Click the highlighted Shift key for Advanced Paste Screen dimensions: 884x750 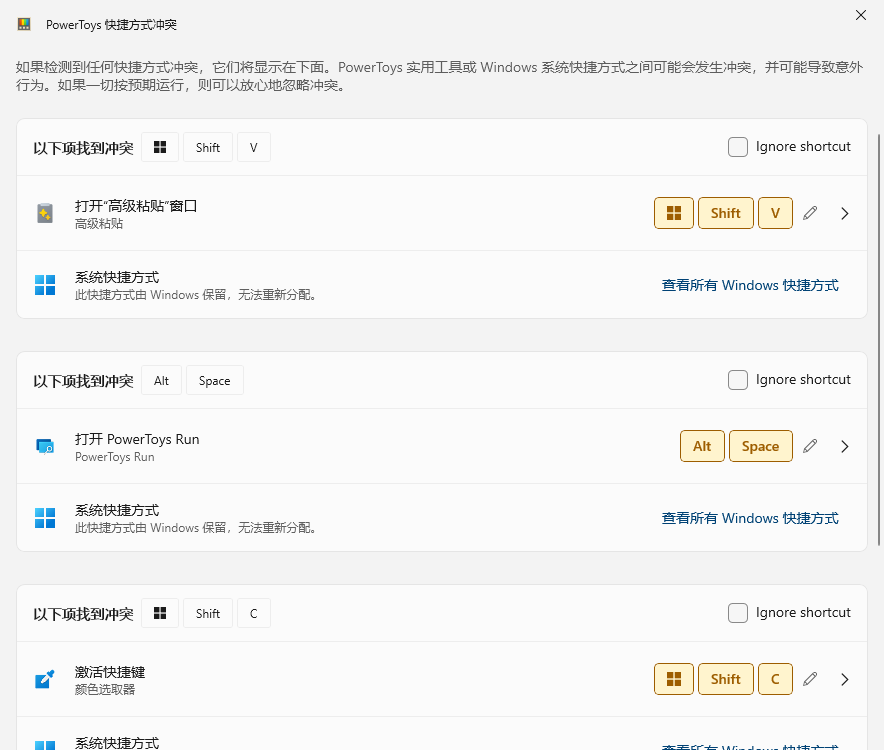point(726,213)
